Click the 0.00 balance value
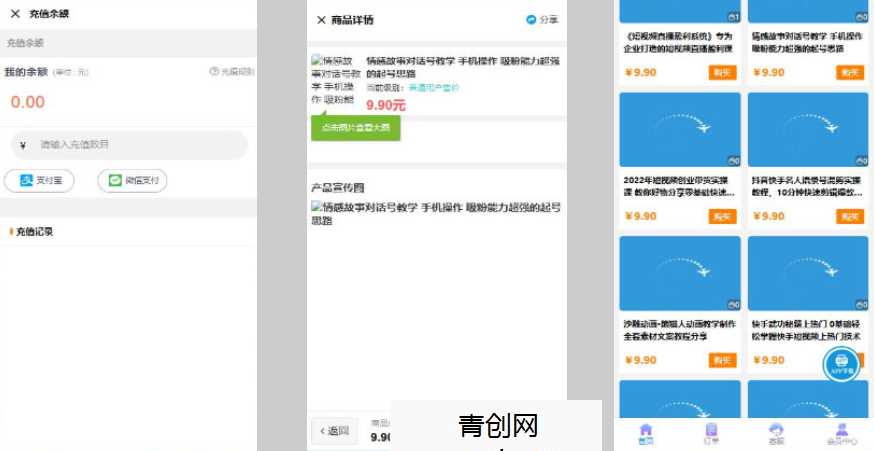Screen dimensions: 874x451 tap(28, 102)
